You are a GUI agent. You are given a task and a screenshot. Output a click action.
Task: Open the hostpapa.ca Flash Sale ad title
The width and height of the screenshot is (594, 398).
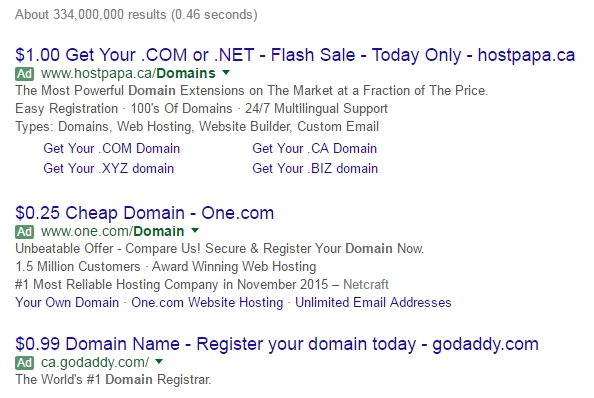(295, 55)
